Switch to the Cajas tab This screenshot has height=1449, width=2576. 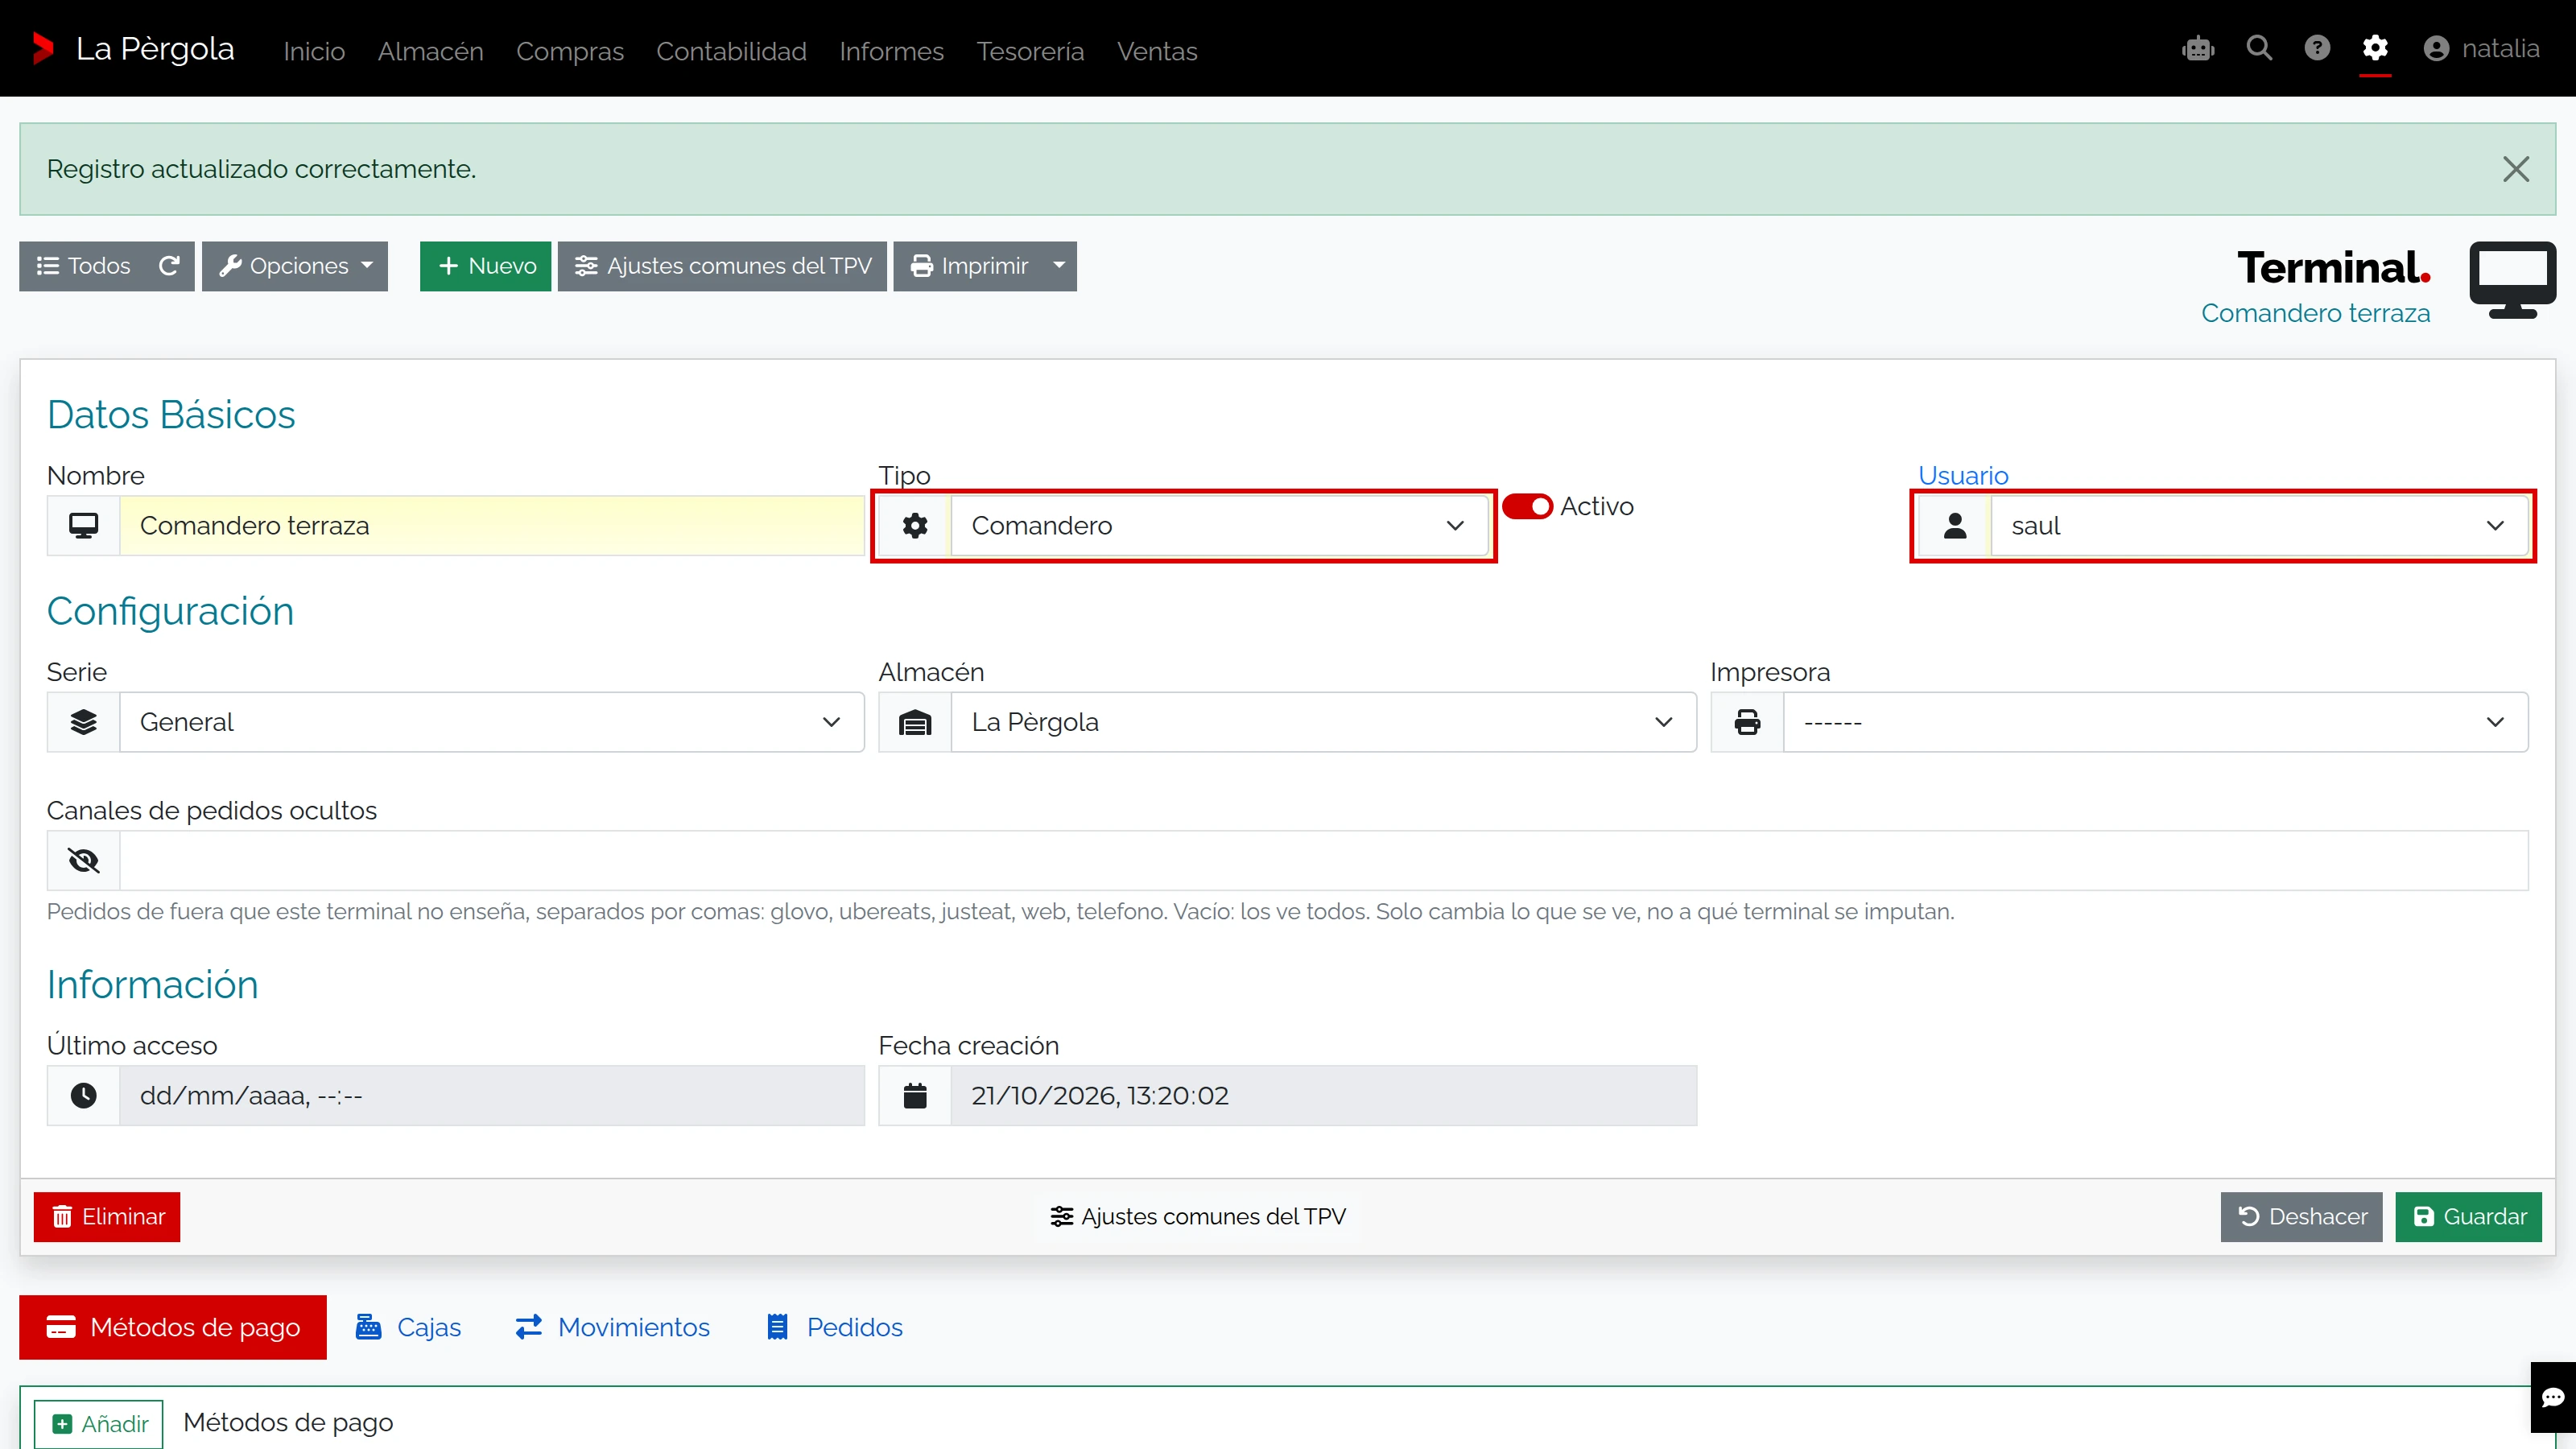coord(408,1327)
